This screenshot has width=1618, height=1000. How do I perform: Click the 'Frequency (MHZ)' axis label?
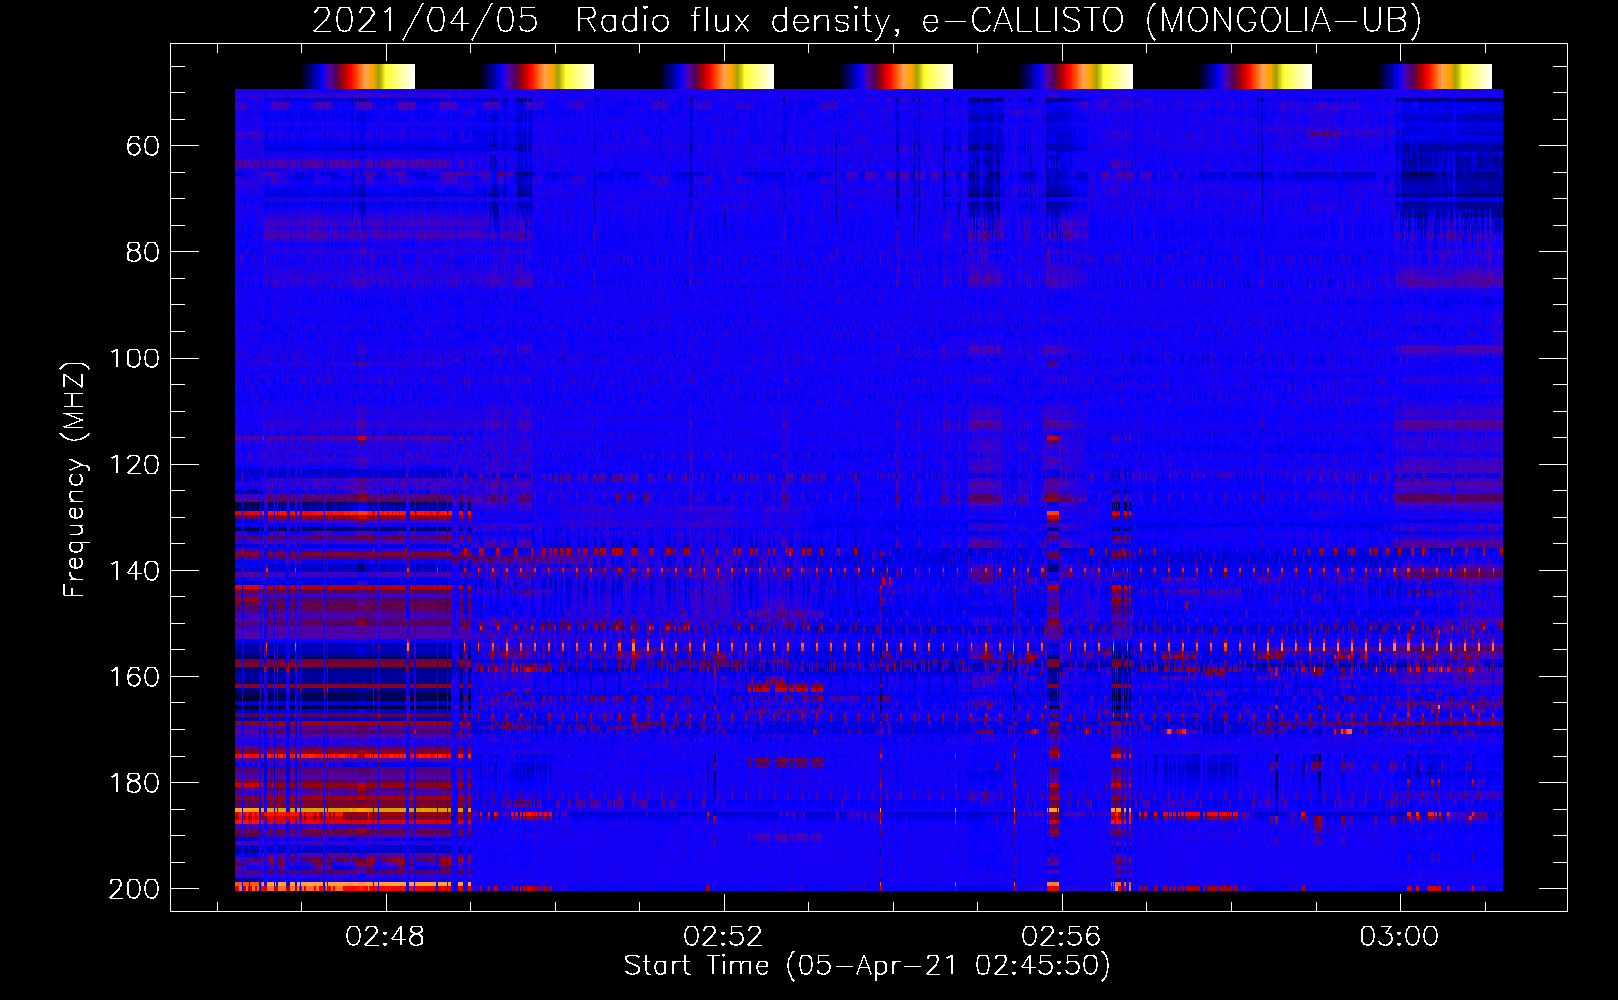tap(75, 479)
